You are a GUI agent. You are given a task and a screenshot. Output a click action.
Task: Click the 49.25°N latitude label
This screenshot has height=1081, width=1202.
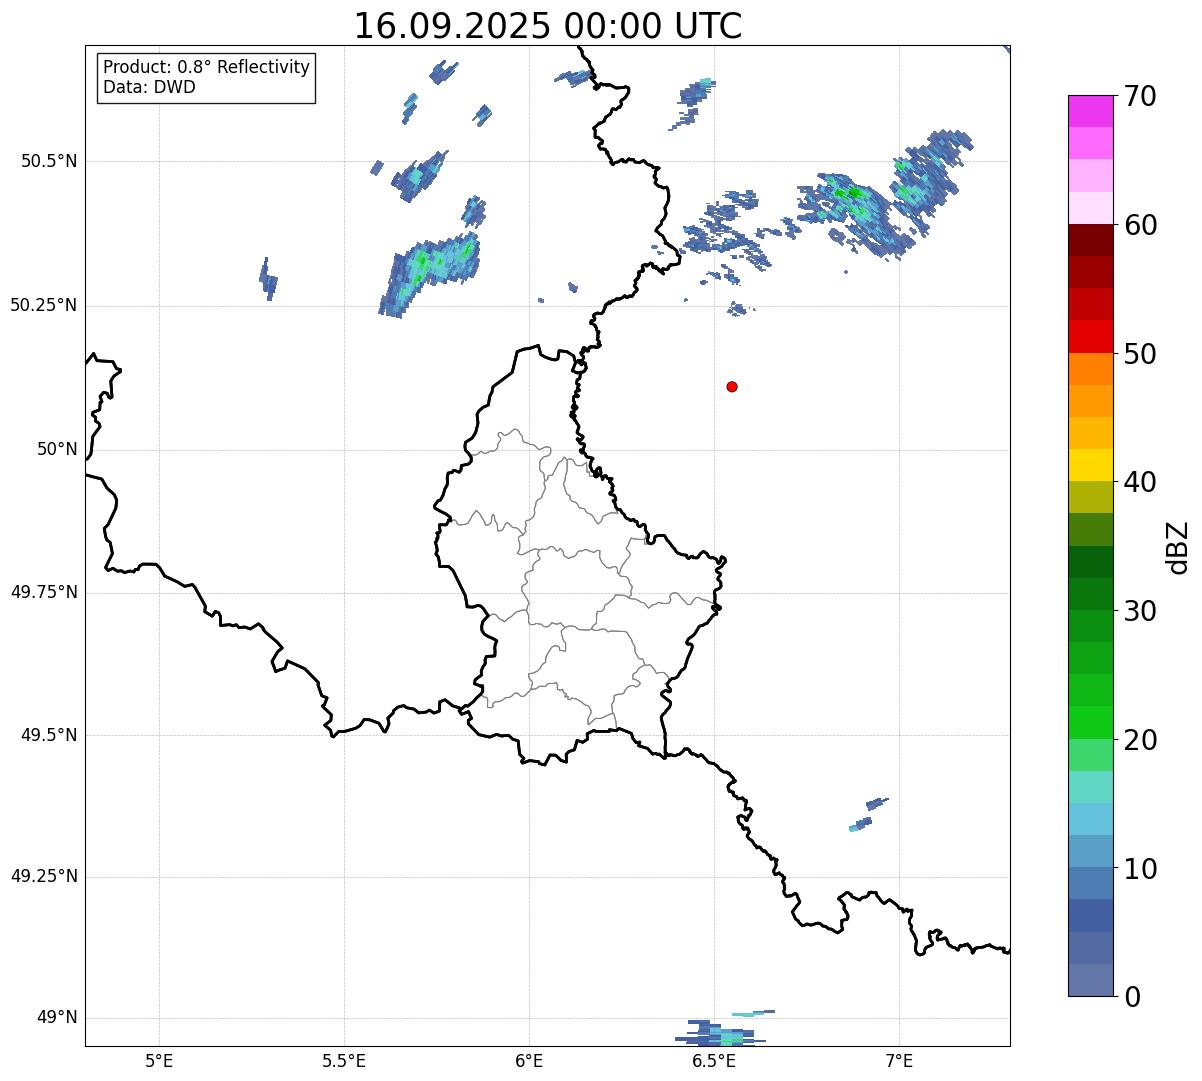pos(44,877)
